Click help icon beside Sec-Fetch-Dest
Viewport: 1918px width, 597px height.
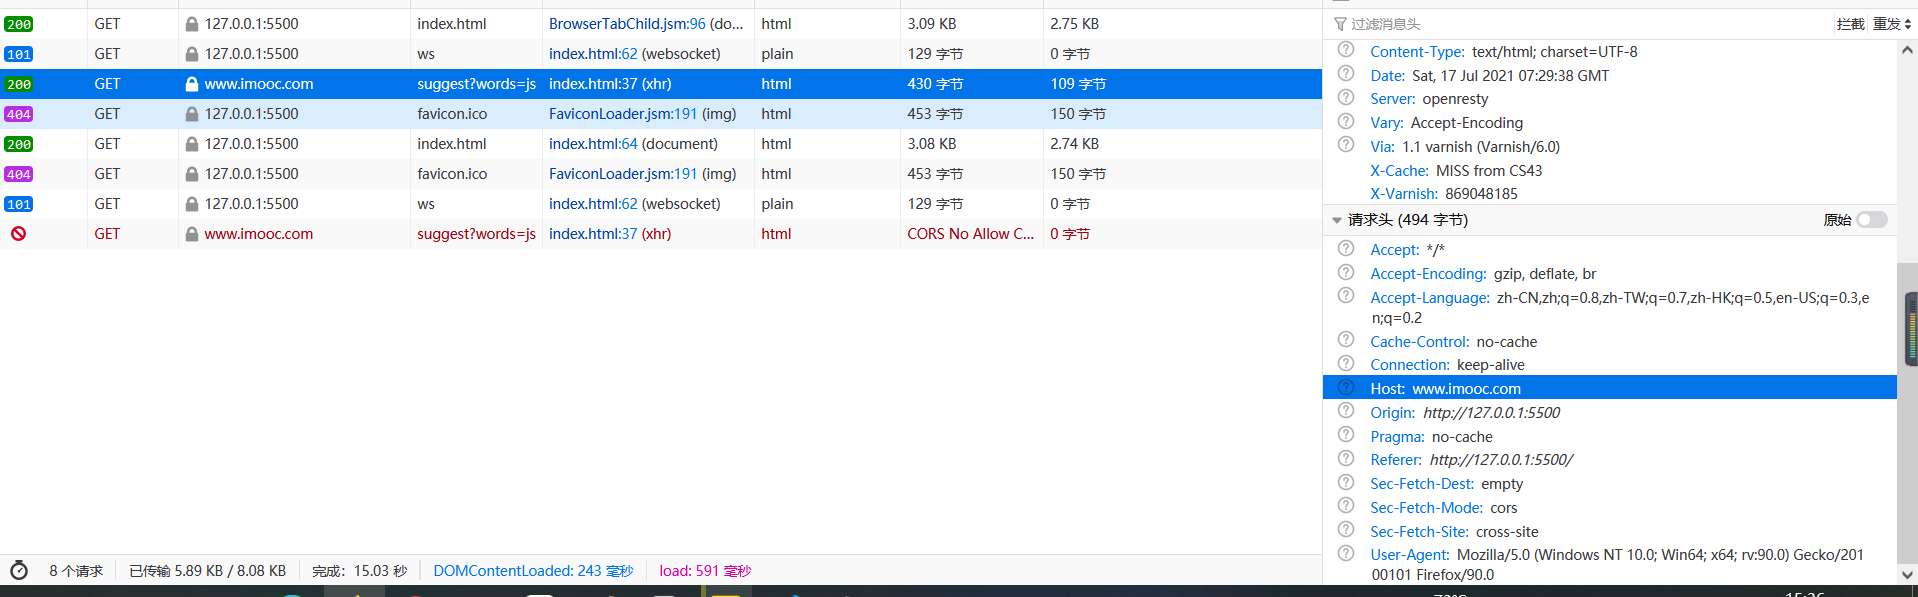[x=1346, y=482]
